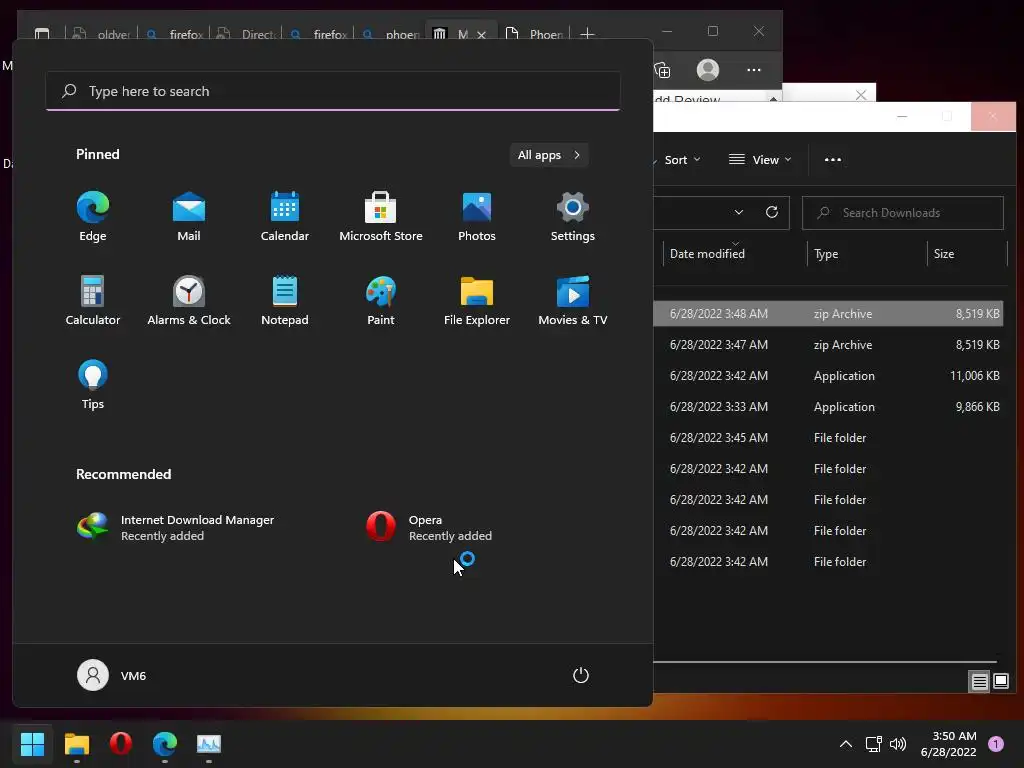Screen dimensions: 1024x768
Task: Open the resource monitor taskbar app
Action: coord(209,744)
